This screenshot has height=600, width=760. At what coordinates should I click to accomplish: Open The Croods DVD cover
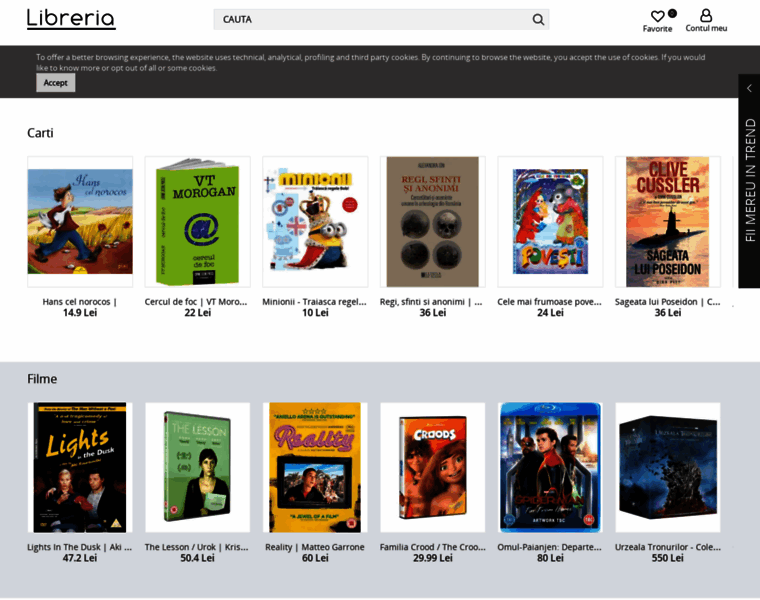click(x=433, y=467)
